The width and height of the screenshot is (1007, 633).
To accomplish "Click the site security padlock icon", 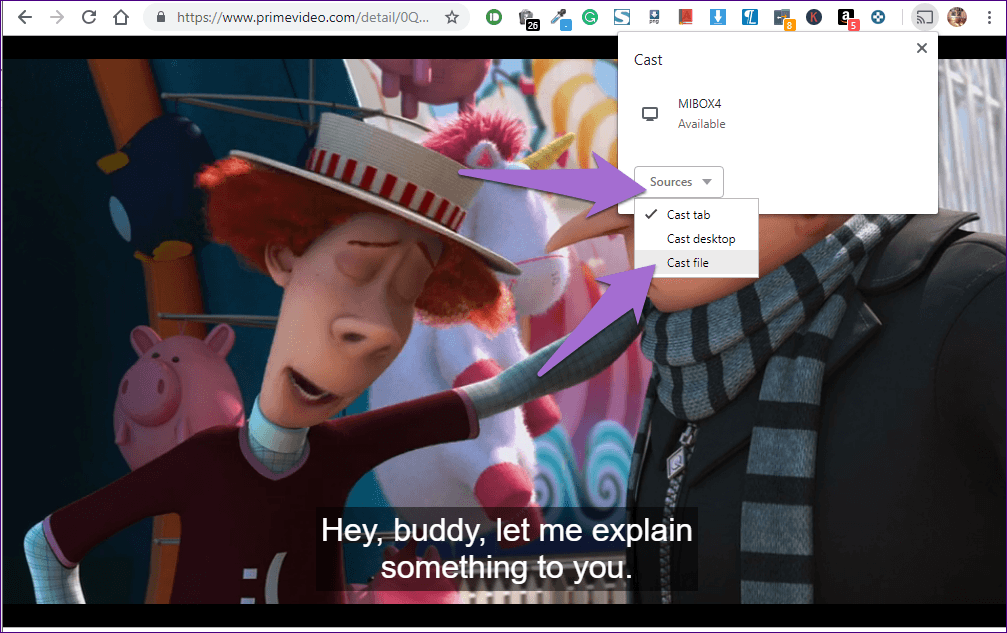I will point(161,17).
